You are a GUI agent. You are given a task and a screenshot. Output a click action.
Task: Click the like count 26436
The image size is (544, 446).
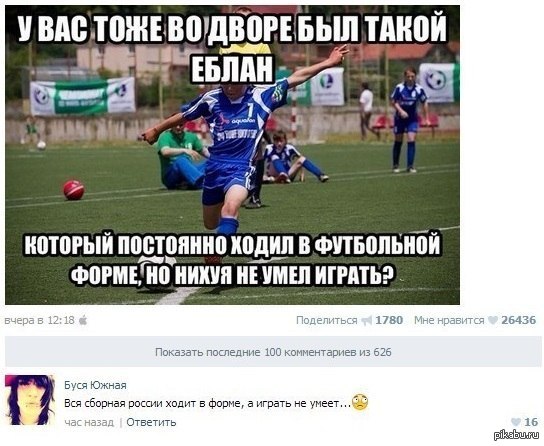pos(519,320)
